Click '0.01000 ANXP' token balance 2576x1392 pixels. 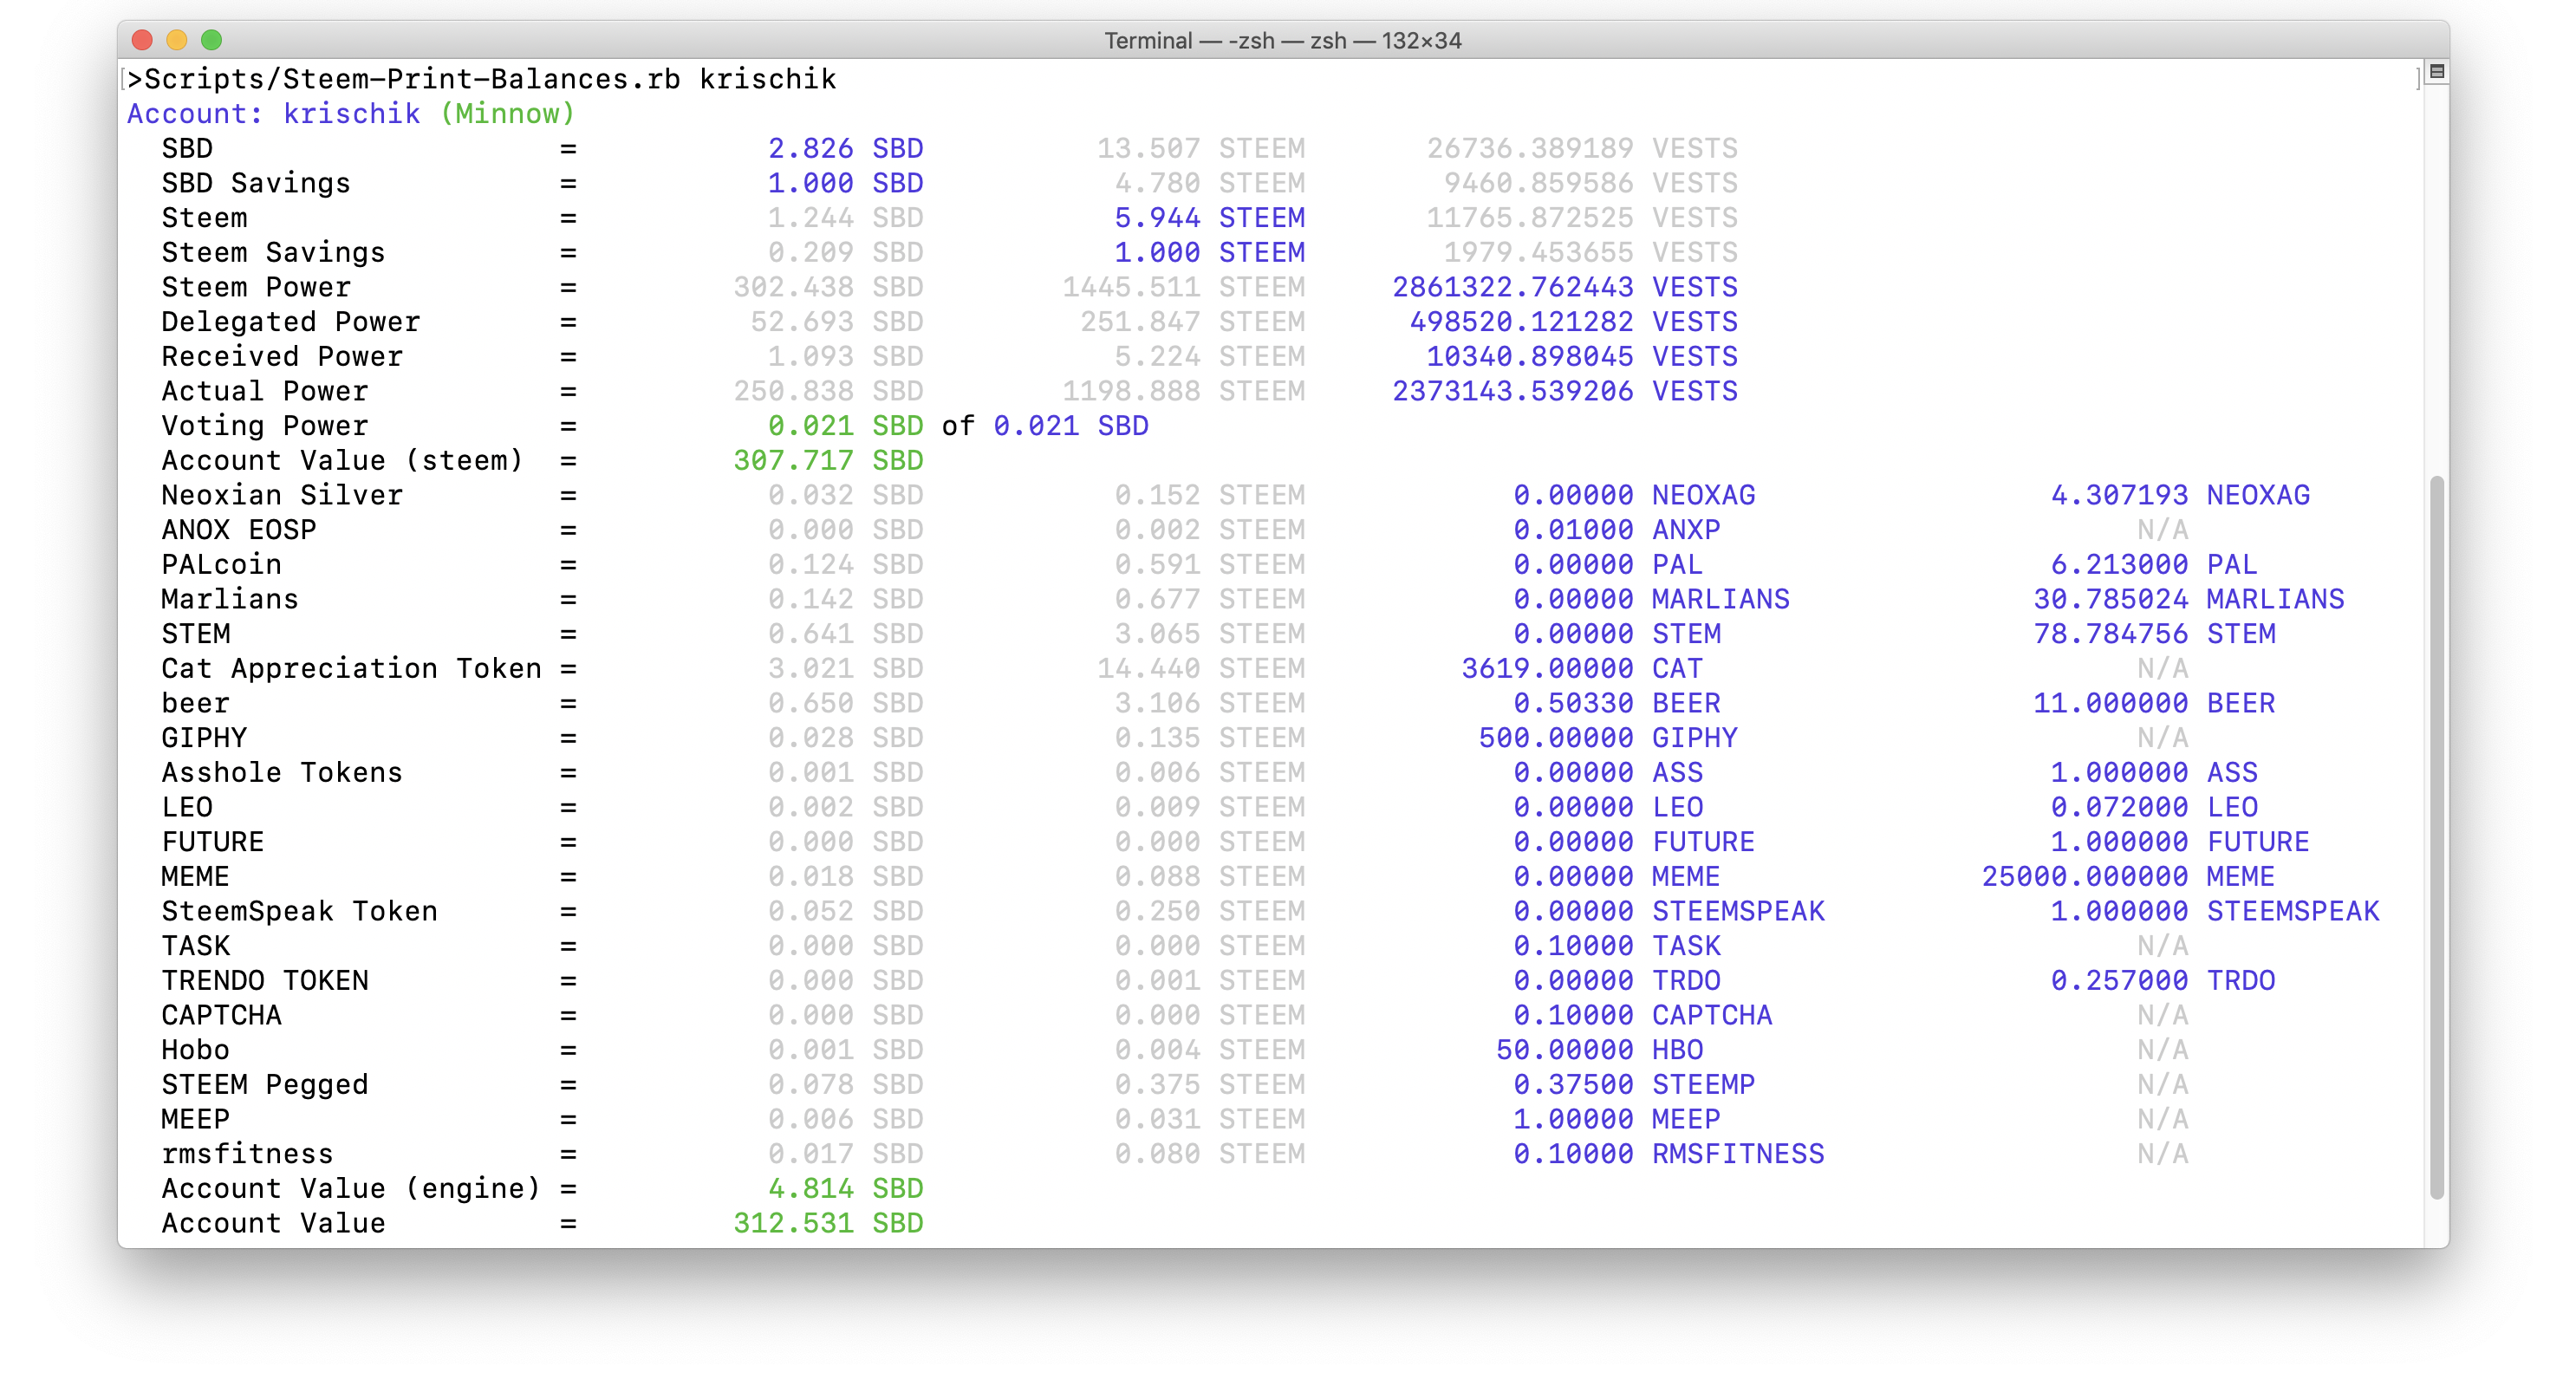[x=1616, y=530]
